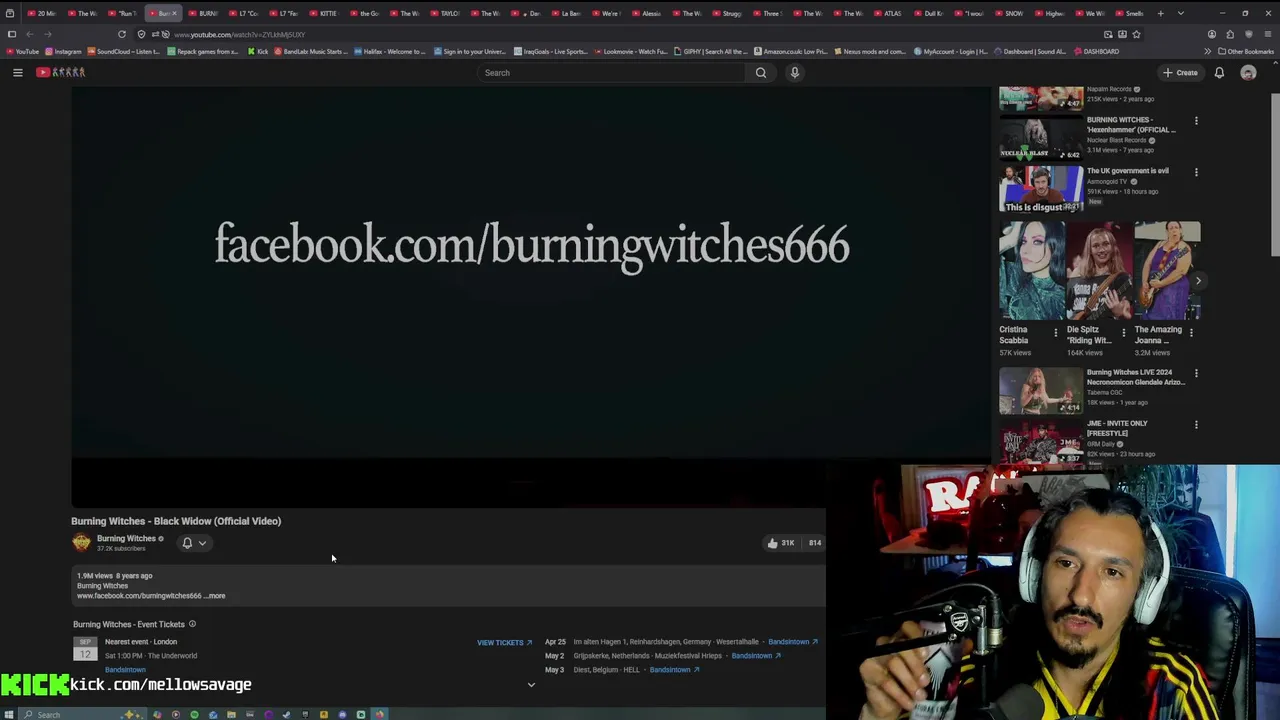
Task: Open the Bandsintown link for May 2 event
Action: [x=756, y=656]
